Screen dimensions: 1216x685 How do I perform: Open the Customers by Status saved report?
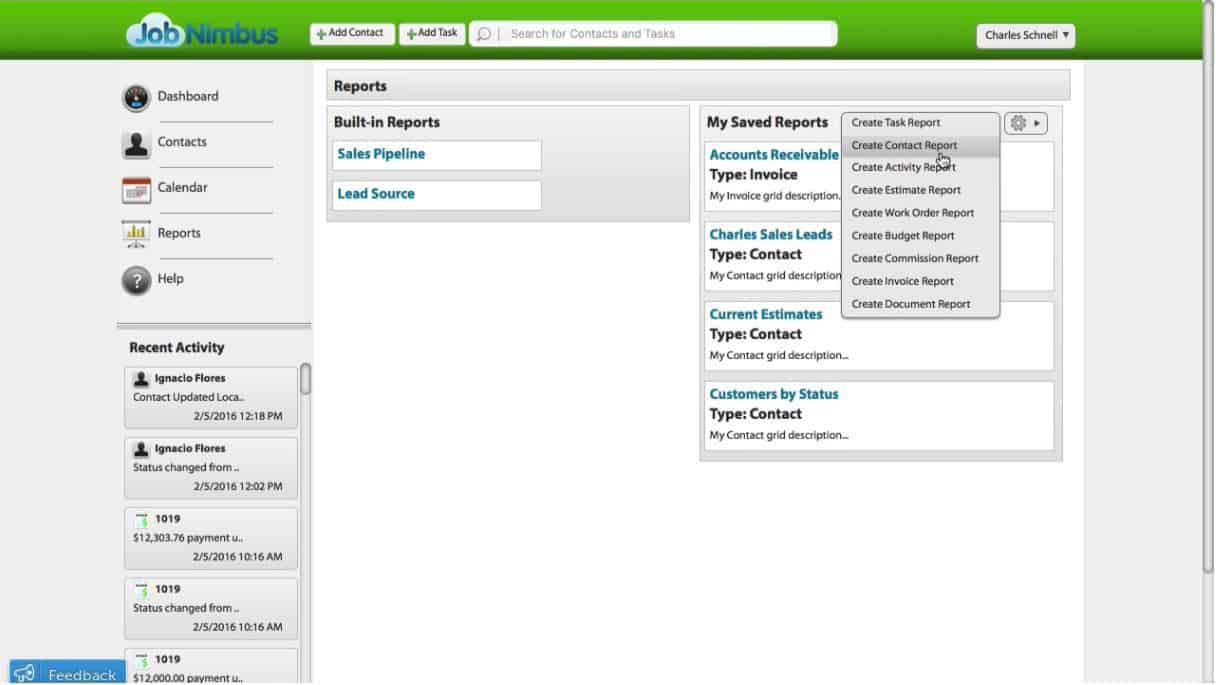pyautogui.click(x=773, y=394)
